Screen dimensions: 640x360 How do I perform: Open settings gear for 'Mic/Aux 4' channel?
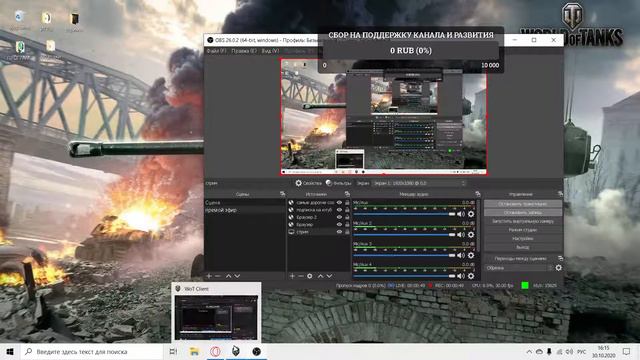click(x=471, y=276)
